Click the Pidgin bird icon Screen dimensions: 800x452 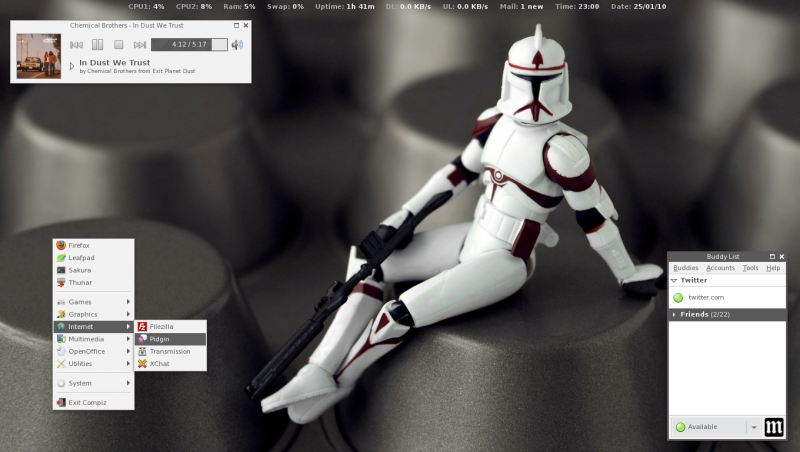[x=142, y=339]
